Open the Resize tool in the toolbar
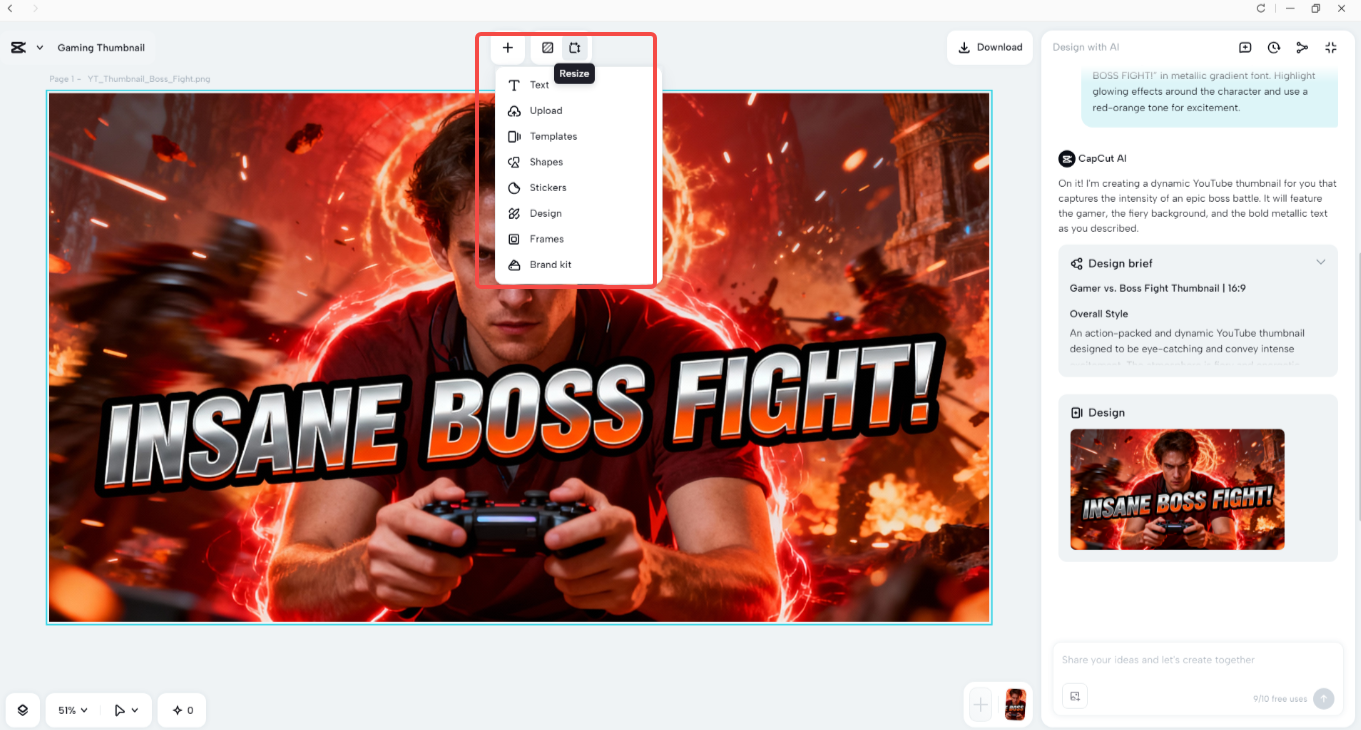The width and height of the screenshot is (1361, 730). 575,47
